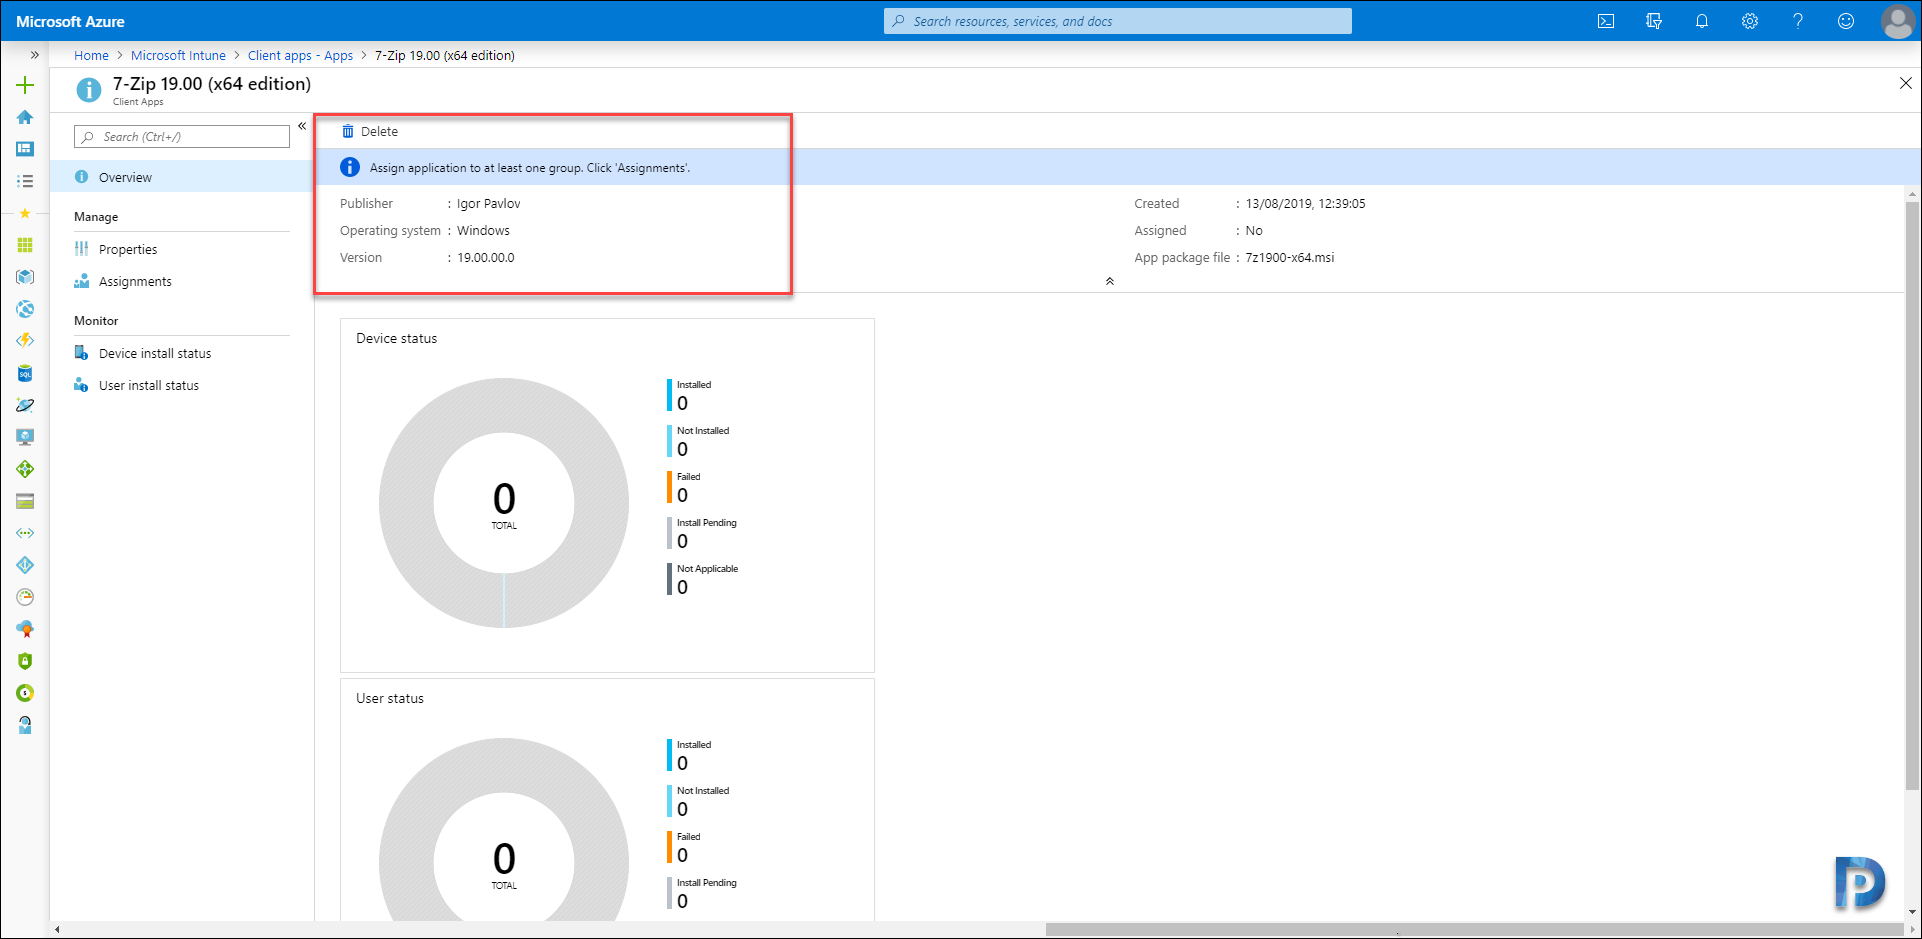The image size is (1922, 939).
Task: Click User status Failed count
Action: coord(682,855)
